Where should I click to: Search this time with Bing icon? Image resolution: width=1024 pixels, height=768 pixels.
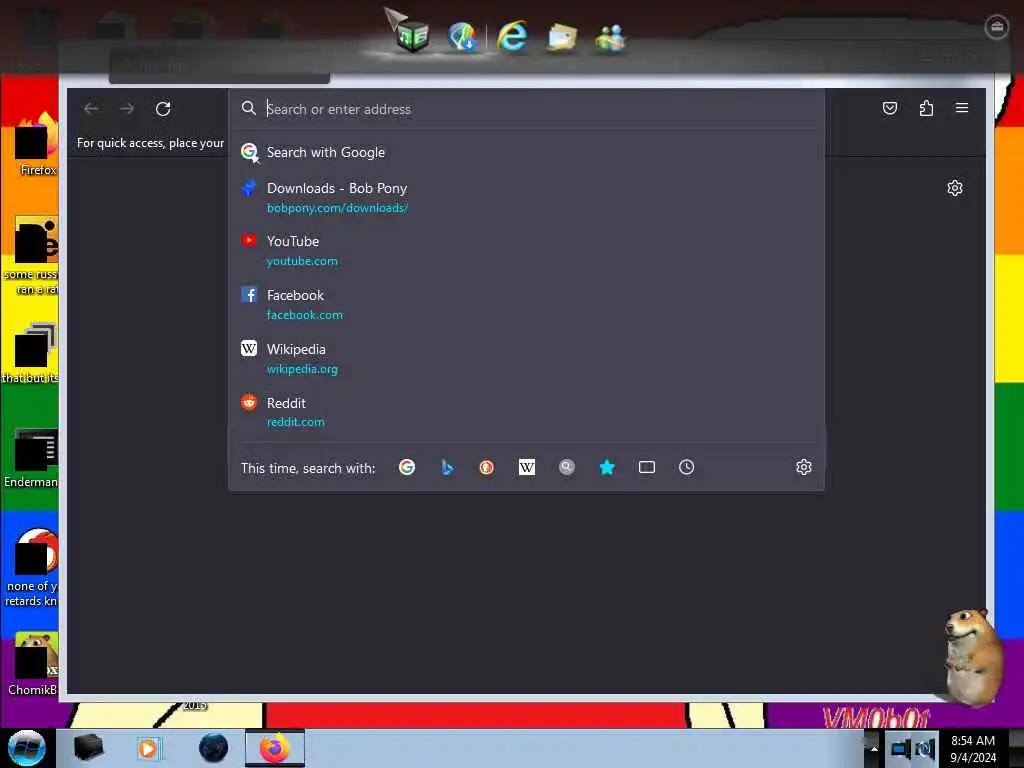447,467
